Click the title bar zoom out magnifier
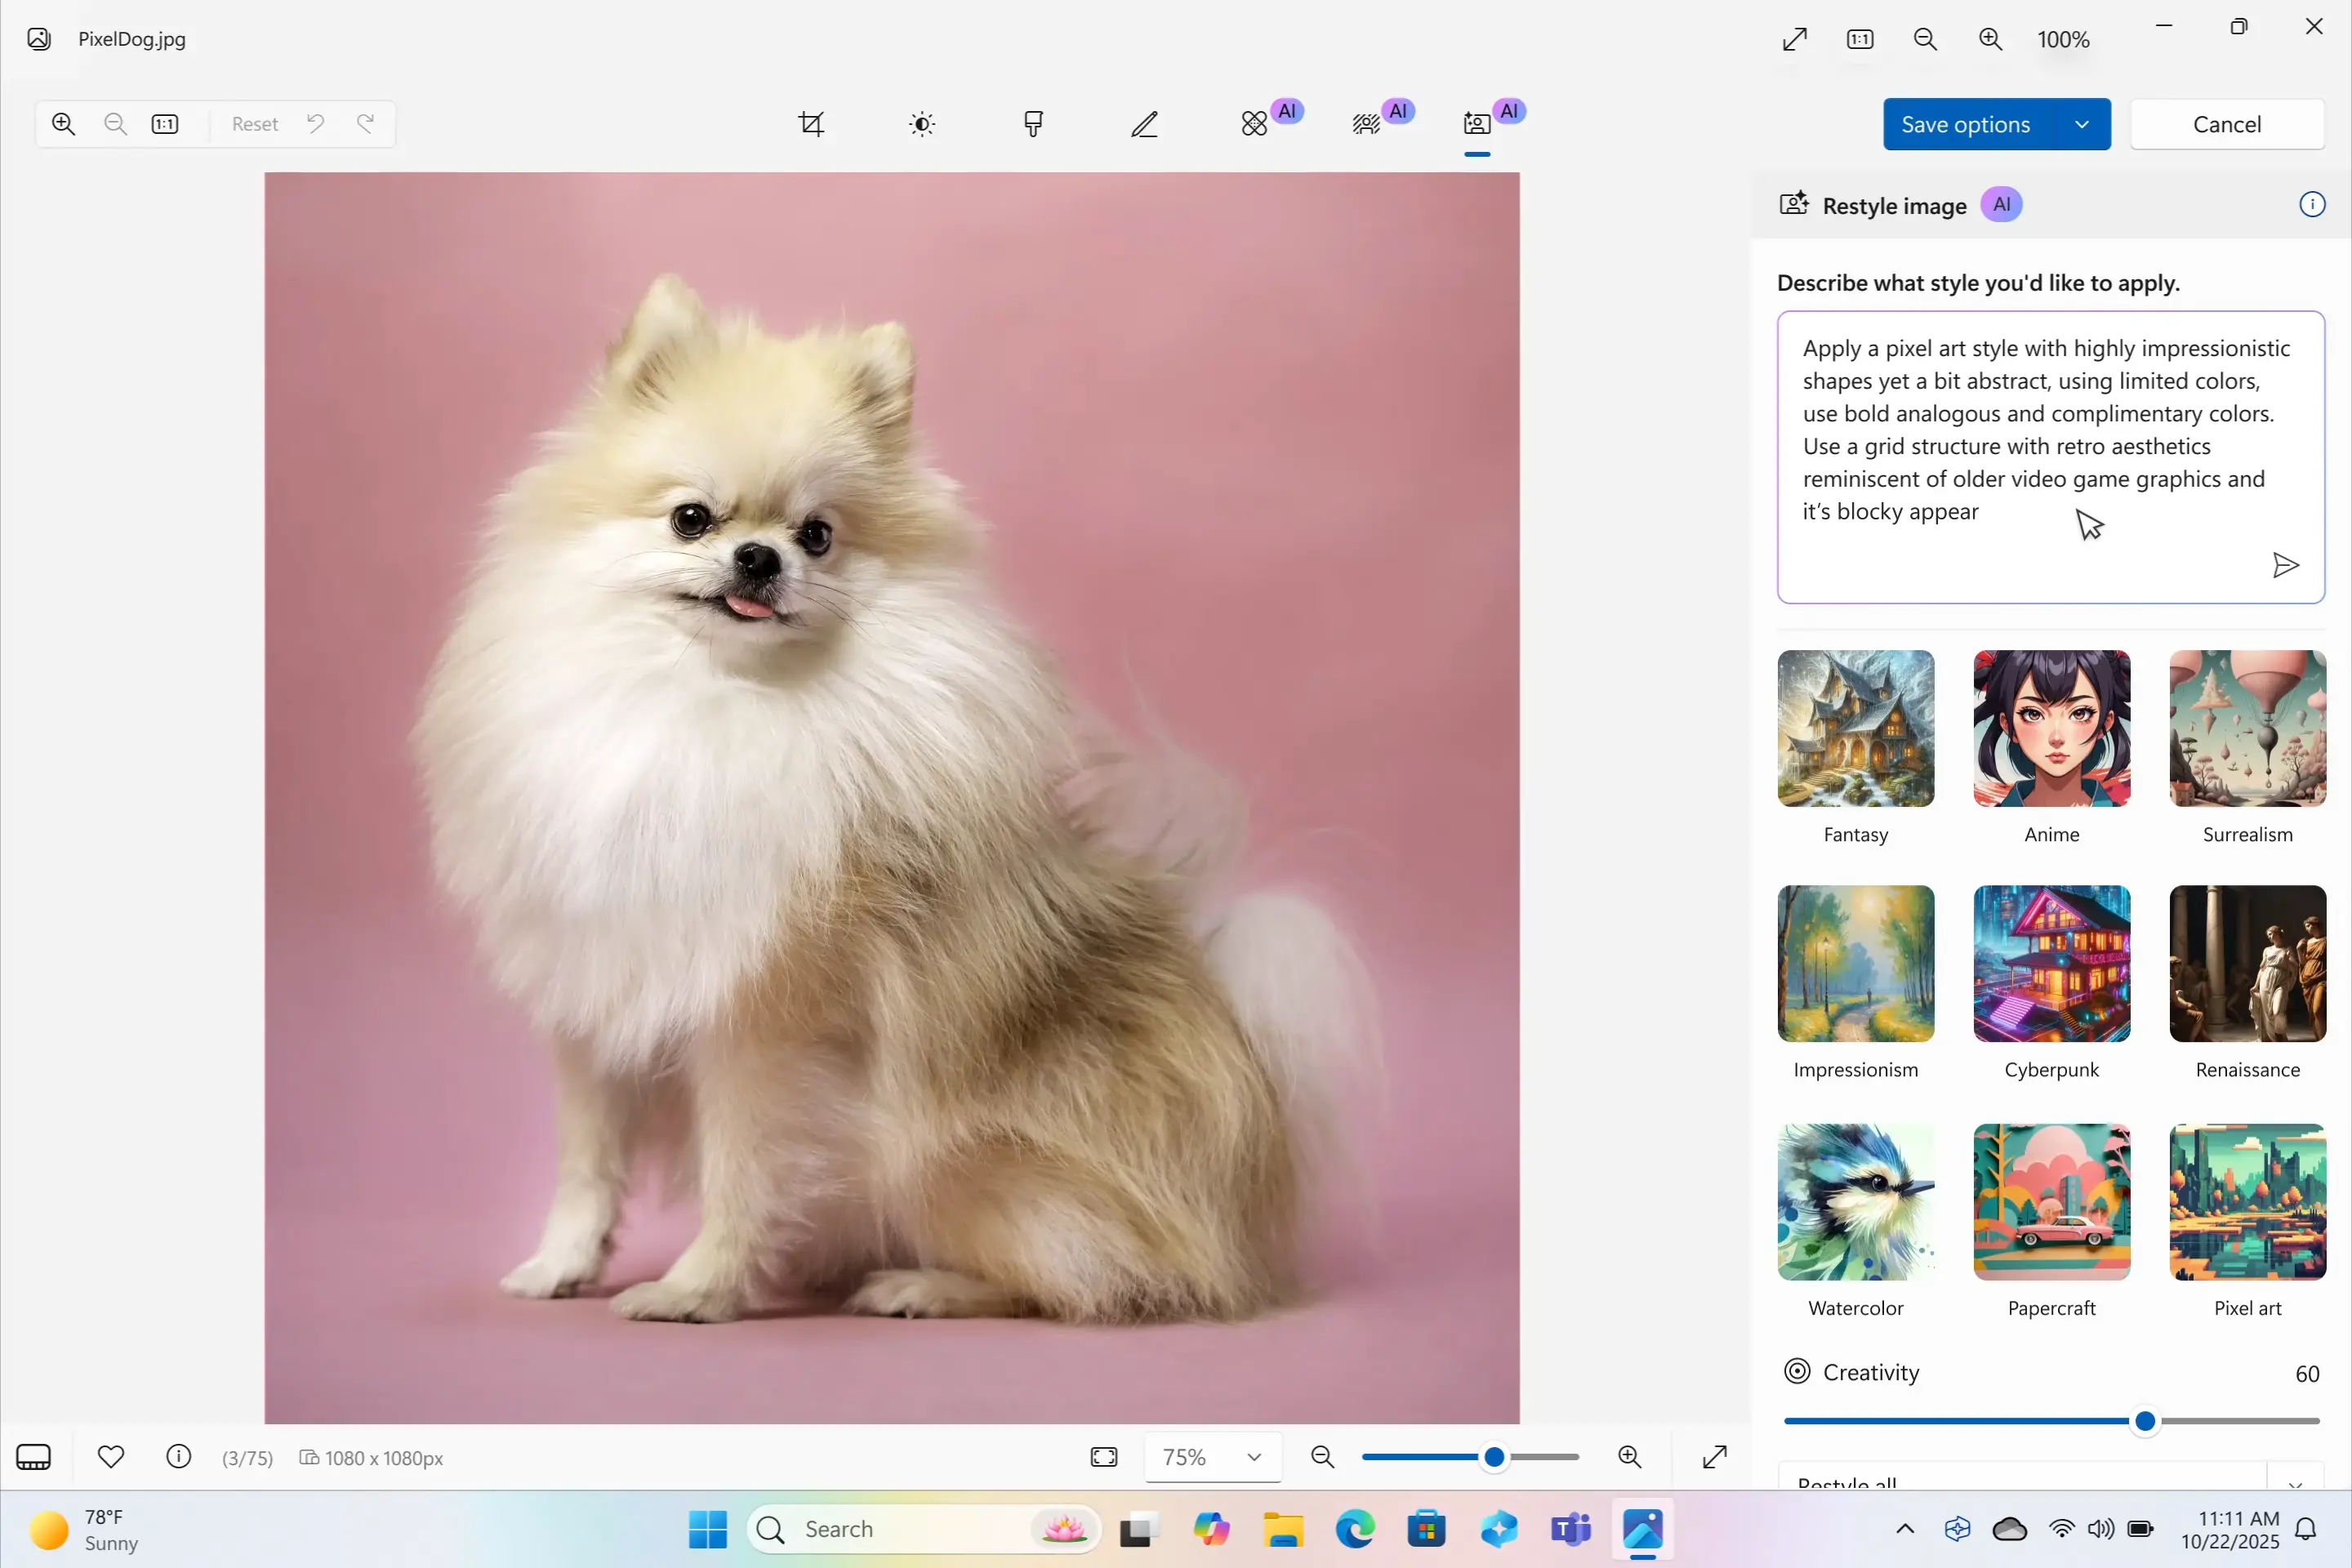The height and width of the screenshot is (1568, 2352). pyautogui.click(x=1925, y=39)
